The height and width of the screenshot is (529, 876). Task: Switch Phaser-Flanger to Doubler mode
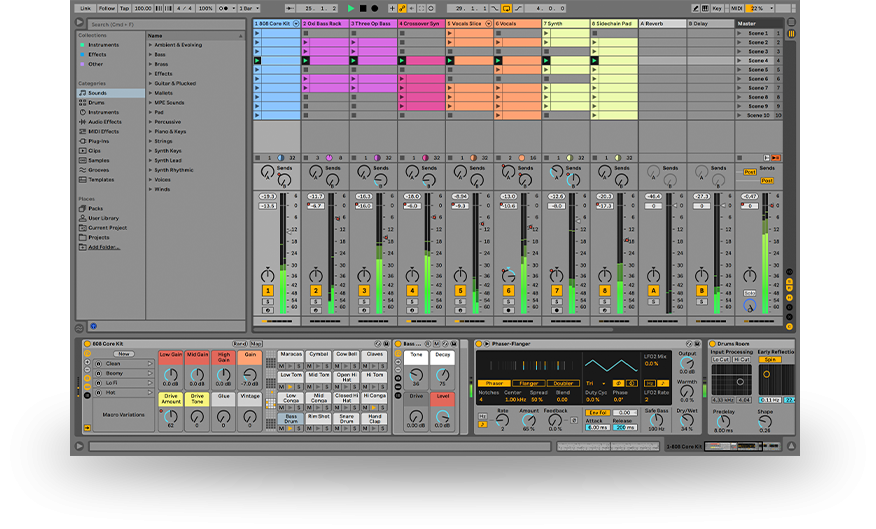(564, 383)
